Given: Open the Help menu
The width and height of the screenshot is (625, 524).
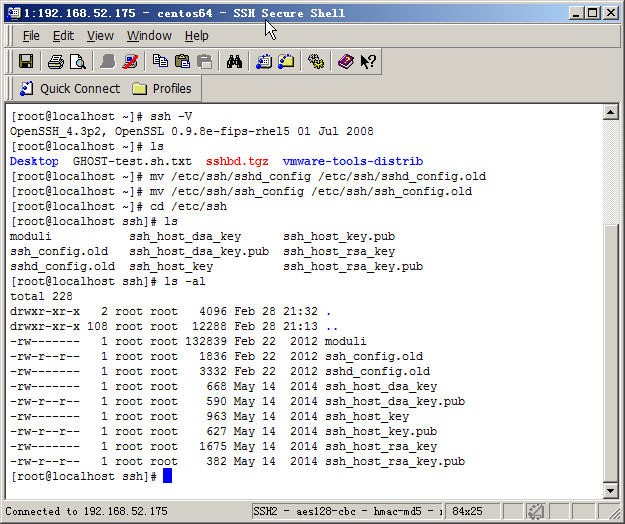Looking at the screenshot, I should click(x=197, y=36).
